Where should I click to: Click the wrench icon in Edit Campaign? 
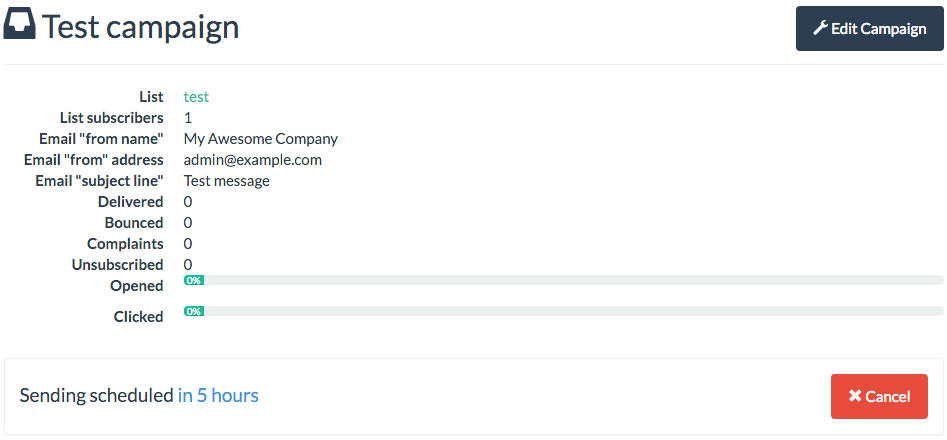coord(820,28)
